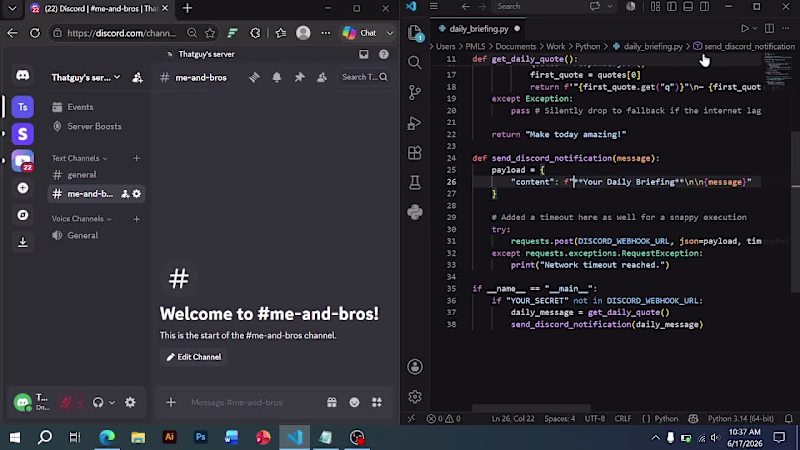This screenshot has height=450, width=800.
Task: Open the S server in Discord sidebar
Action: click(22, 134)
